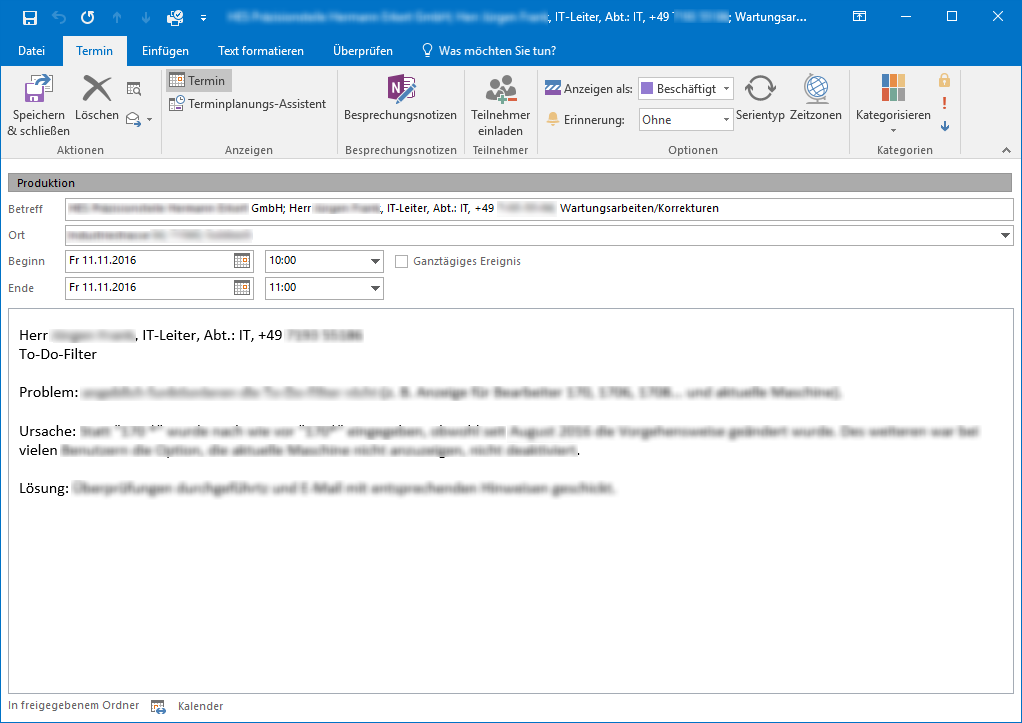The height and width of the screenshot is (723, 1022).
Task: Click the Problem: label in body
Action: coord(49,392)
